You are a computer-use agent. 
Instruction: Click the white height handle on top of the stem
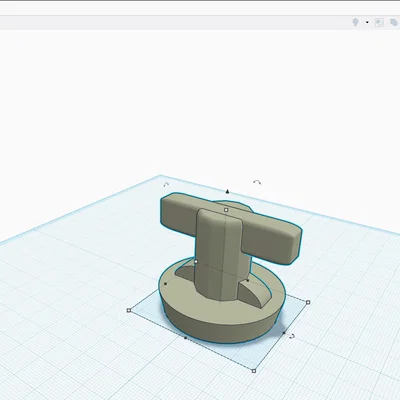pyautogui.click(x=226, y=210)
